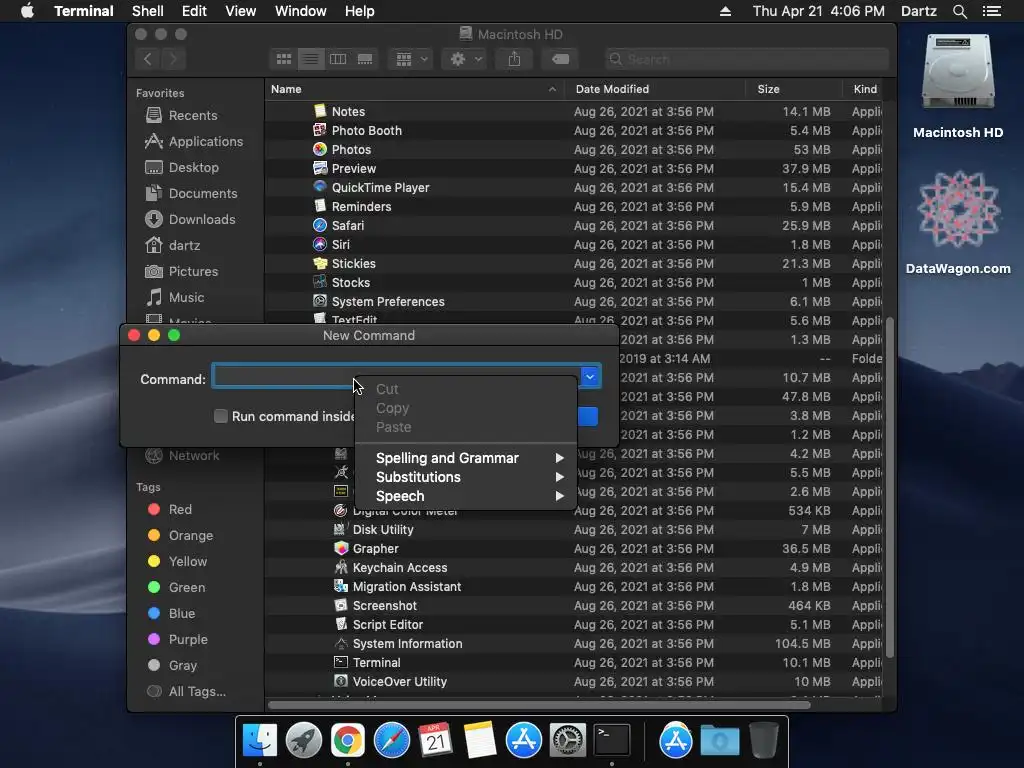Image resolution: width=1024 pixels, height=768 pixels.
Task: Open the Window menu
Action: tap(300, 11)
